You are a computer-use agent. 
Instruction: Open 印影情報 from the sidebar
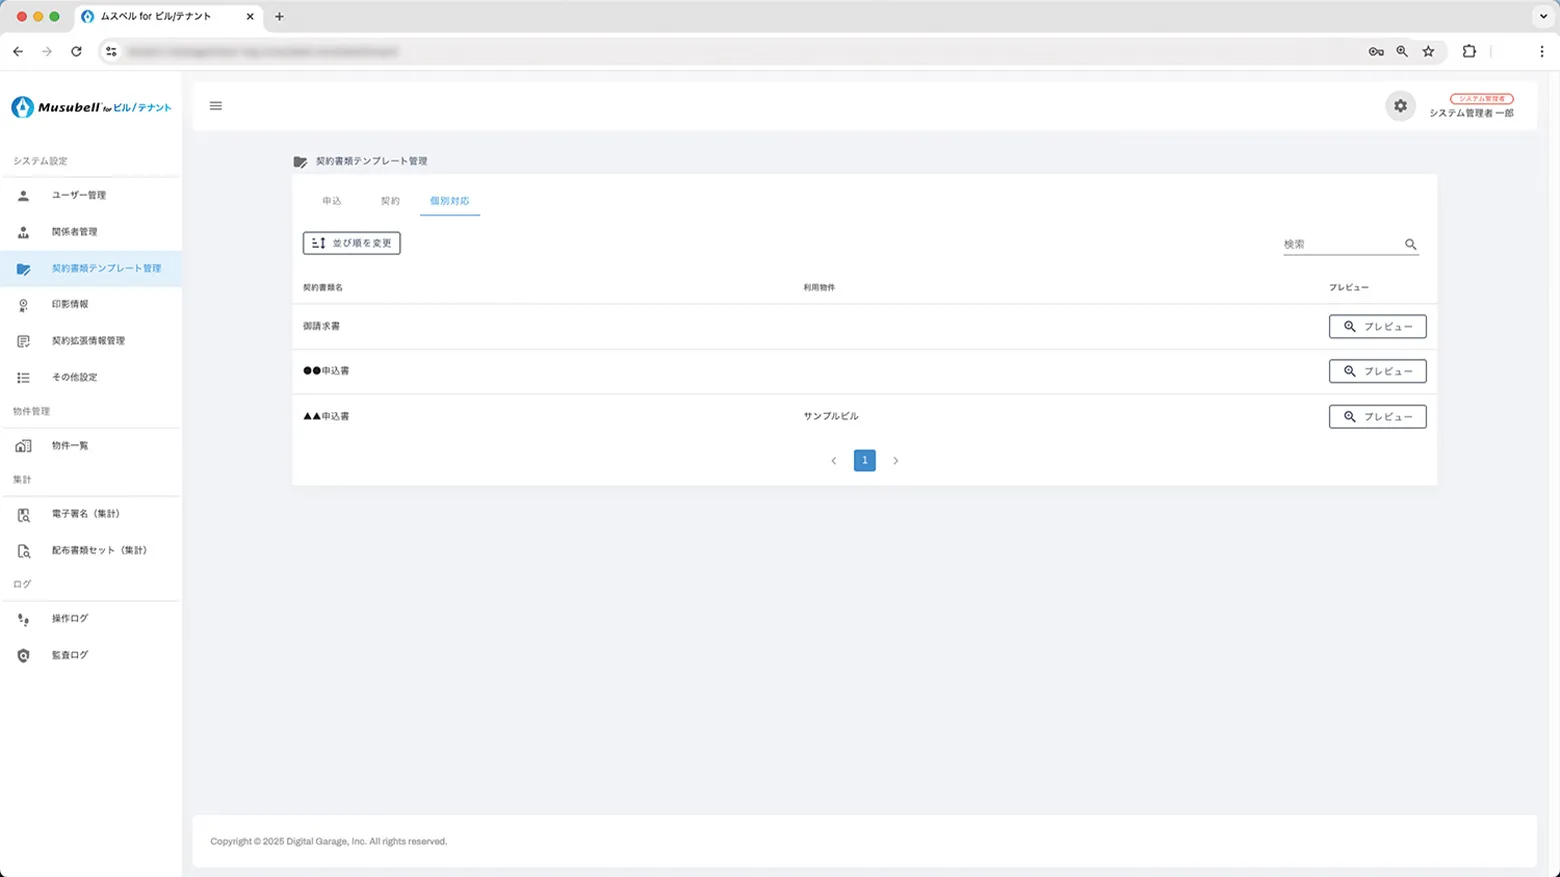pyautogui.click(x=70, y=304)
